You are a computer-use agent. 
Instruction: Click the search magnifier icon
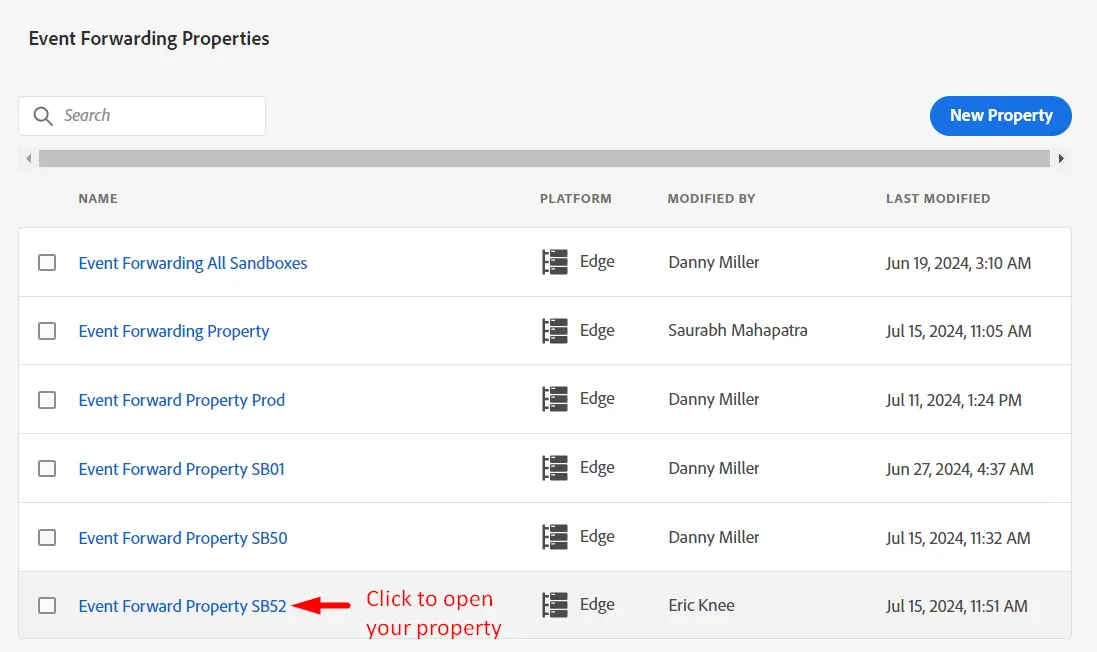point(43,116)
